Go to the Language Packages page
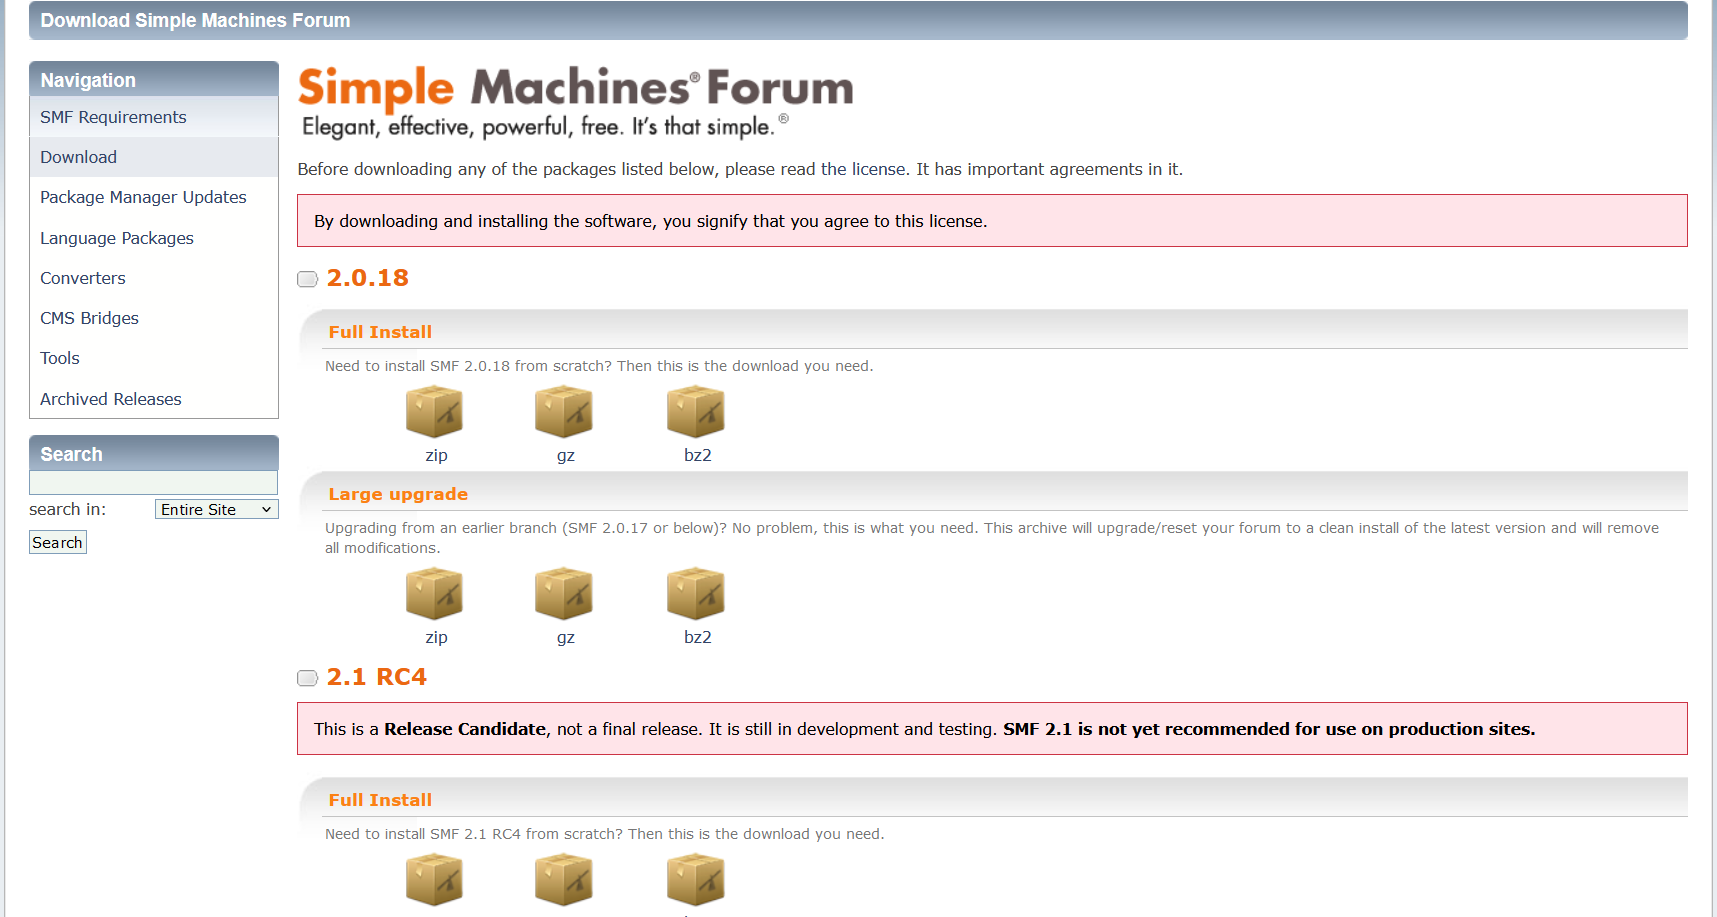This screenshot has height=917, width=1717. [x=116, y=238]
